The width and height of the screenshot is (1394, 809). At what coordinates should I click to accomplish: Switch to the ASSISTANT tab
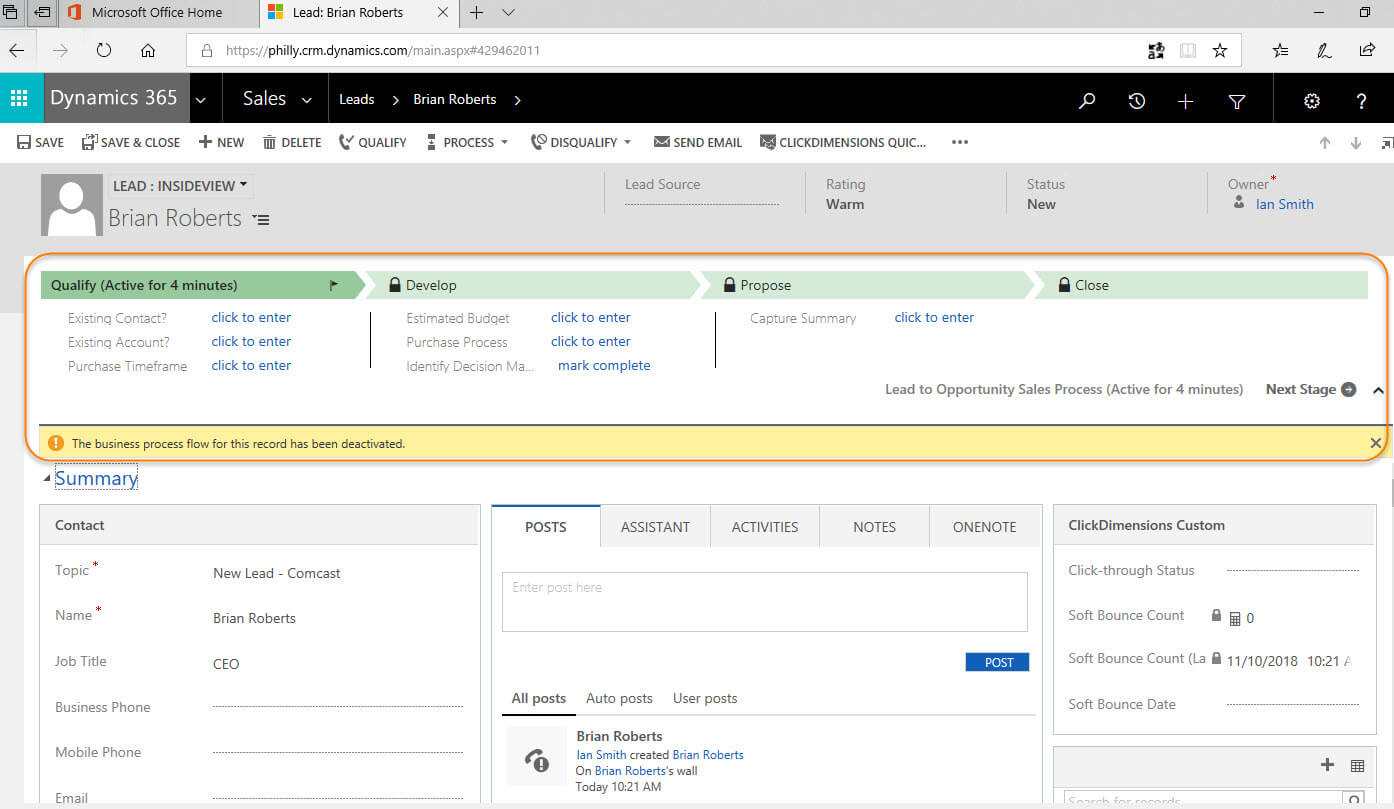(655, 527)
